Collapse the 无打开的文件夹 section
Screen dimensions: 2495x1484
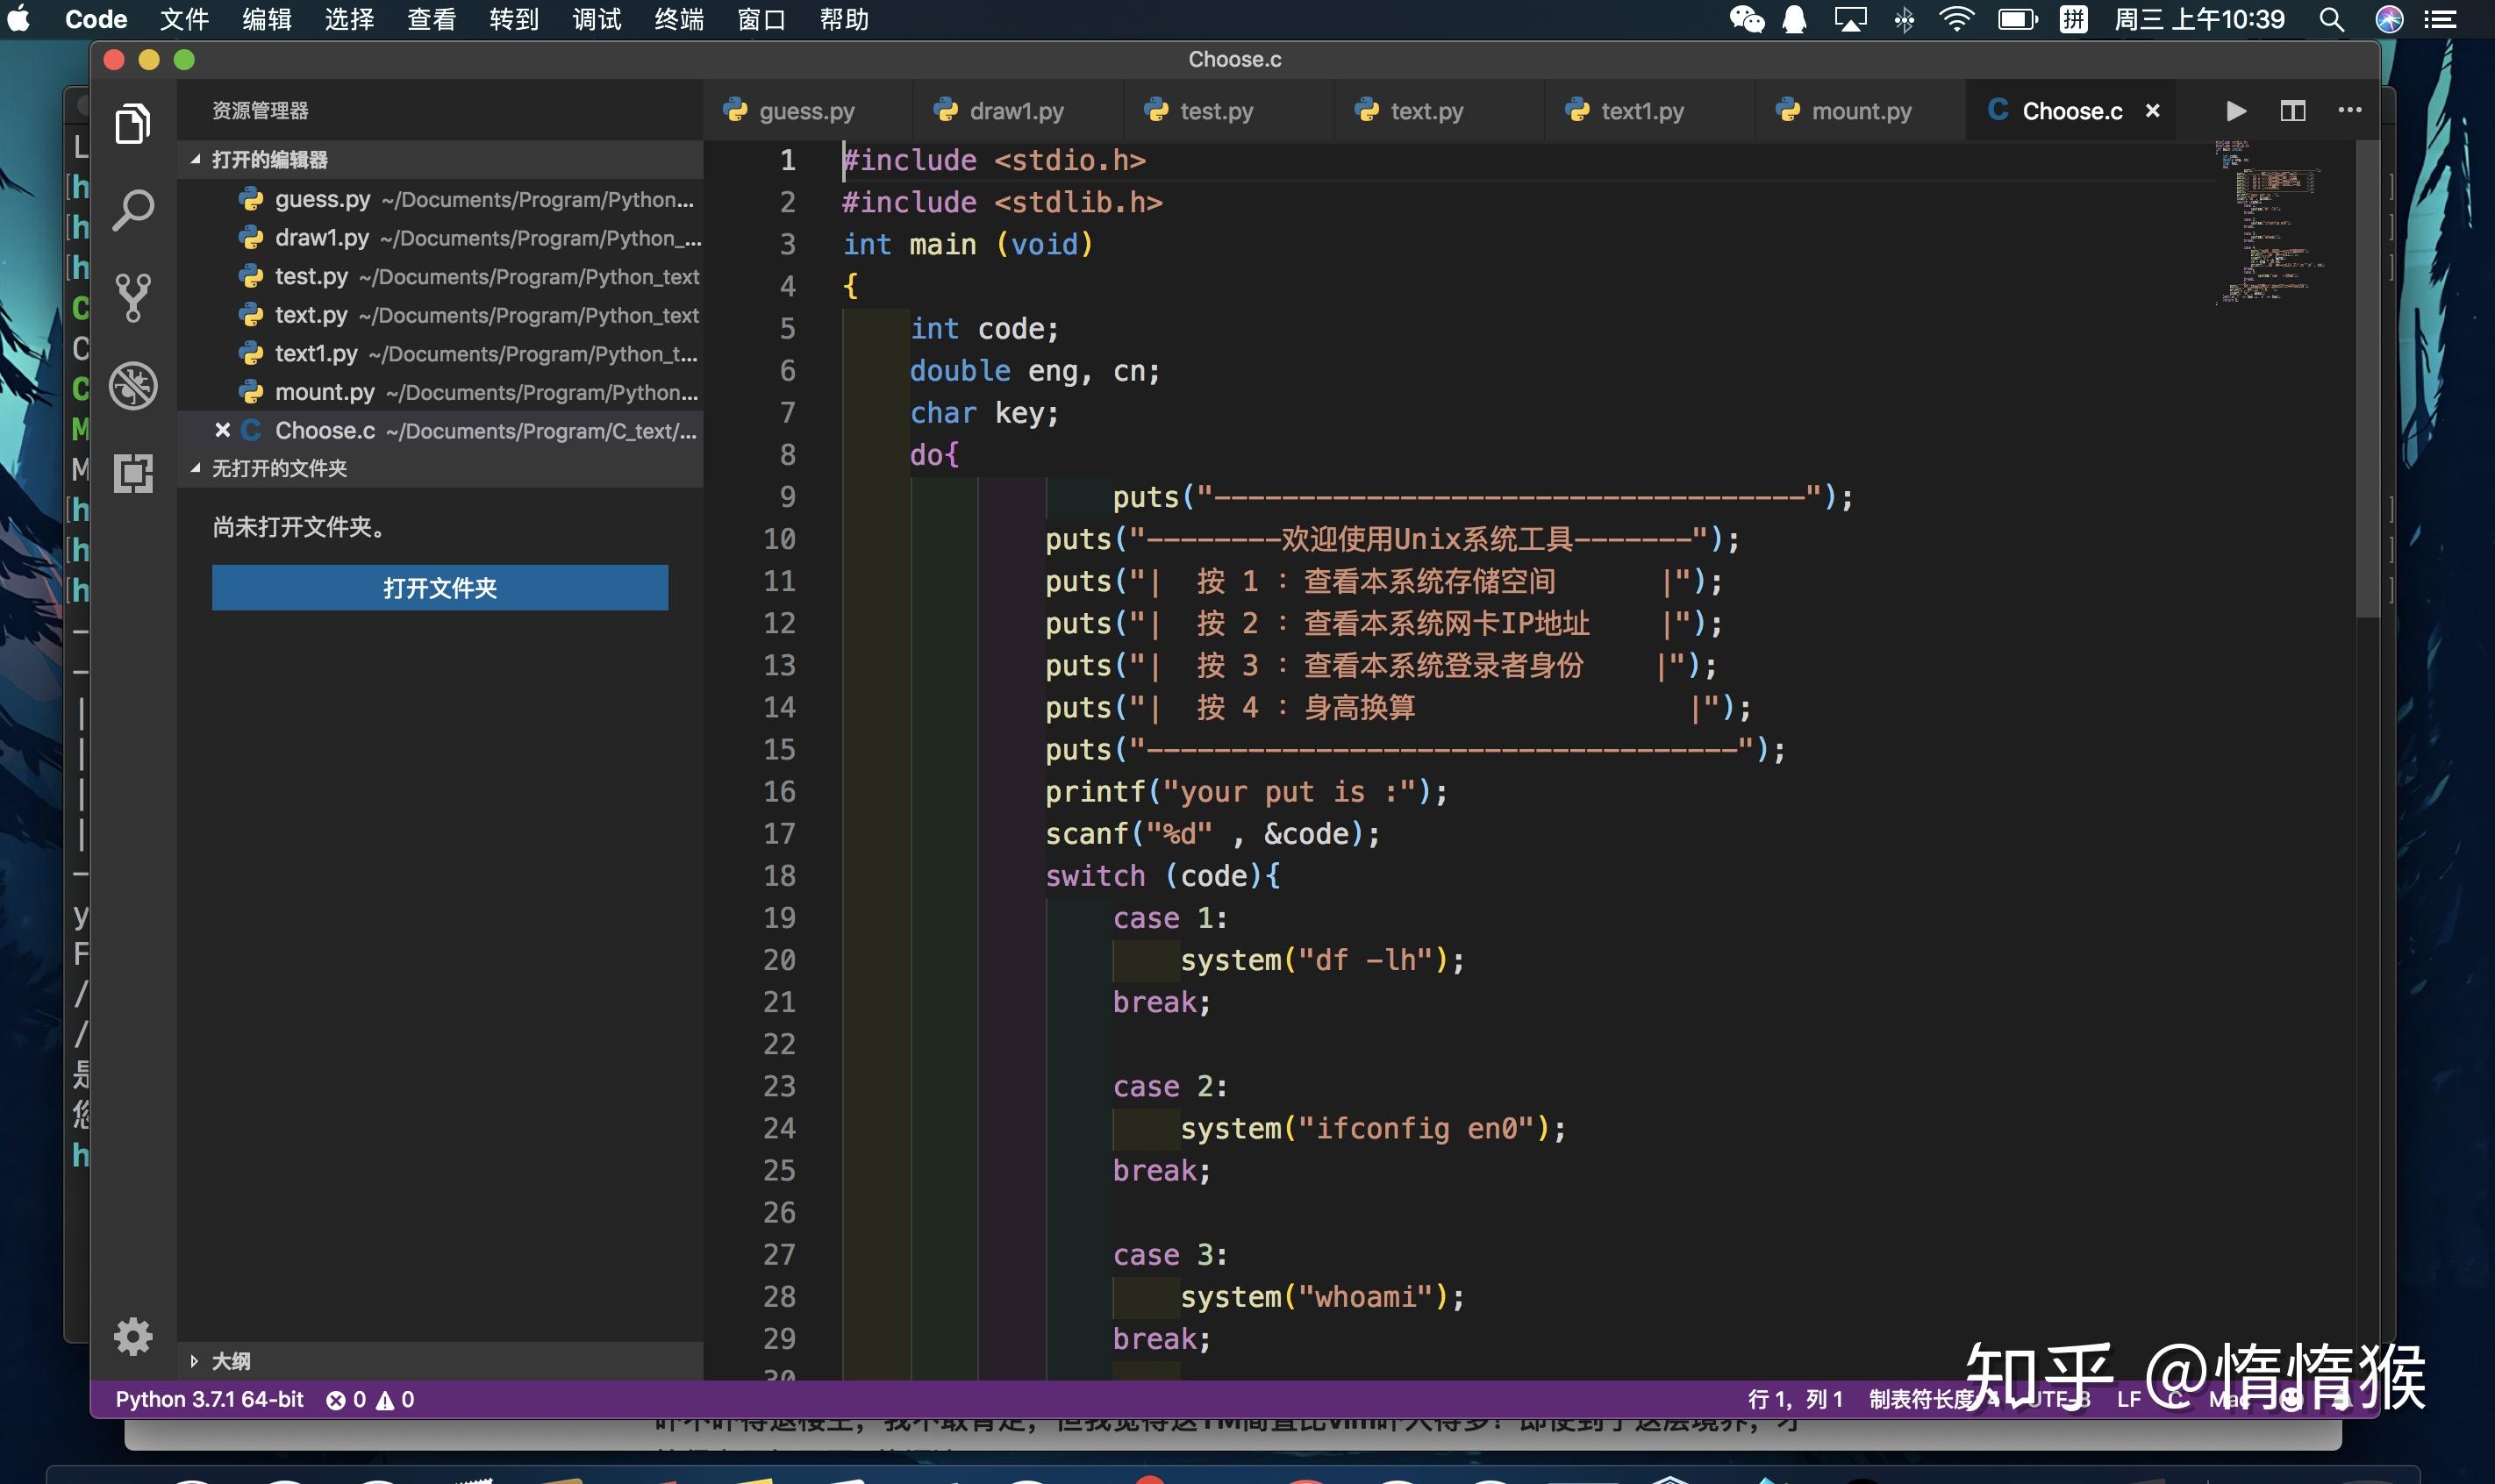[x=279, y=468]
